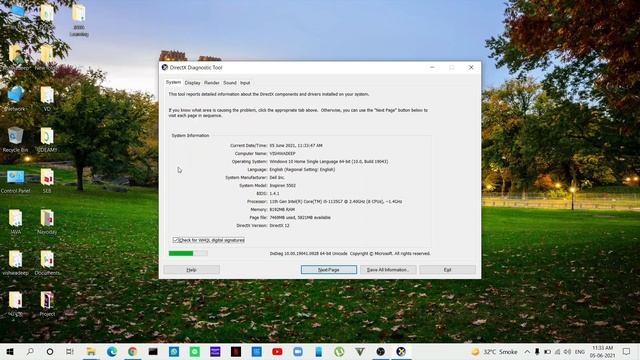Click the ENG language indicator
This screenshot has height=360, width=640.
point(580,352)
